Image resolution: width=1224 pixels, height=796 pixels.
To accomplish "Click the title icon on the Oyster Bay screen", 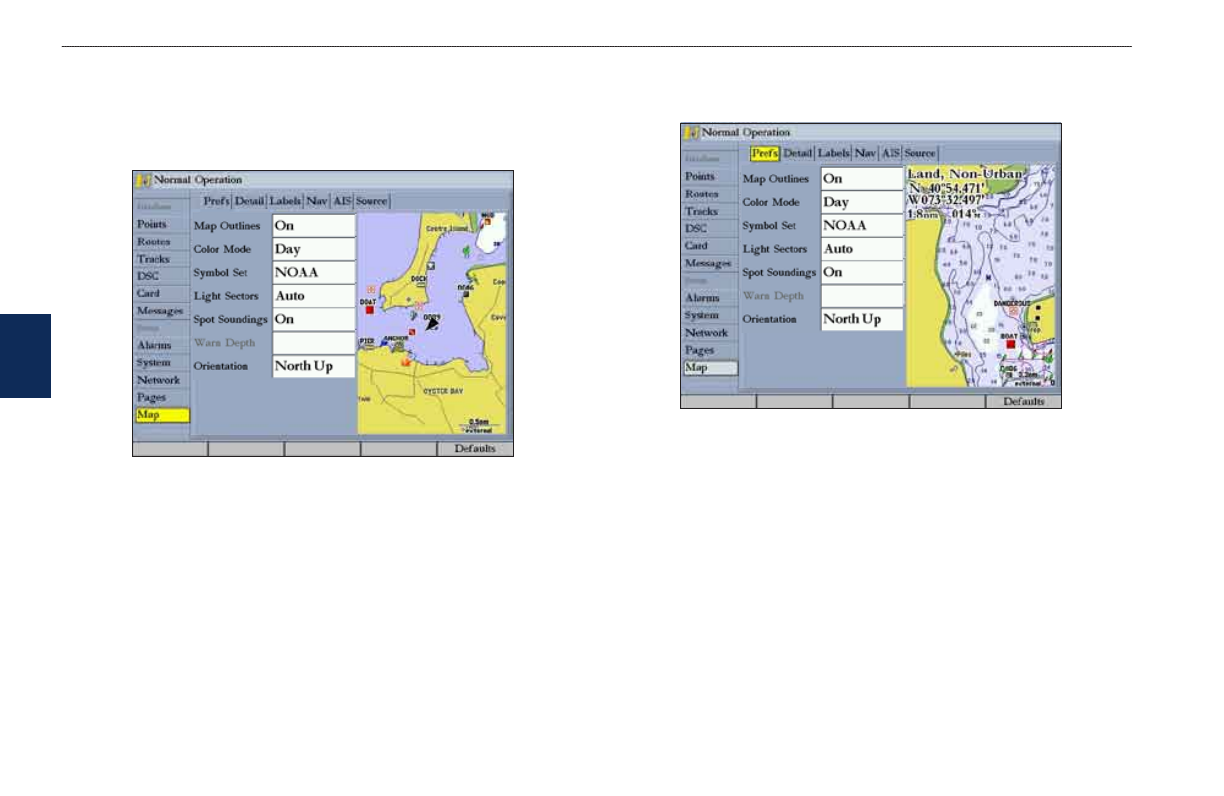I will [x=144, y=180].
